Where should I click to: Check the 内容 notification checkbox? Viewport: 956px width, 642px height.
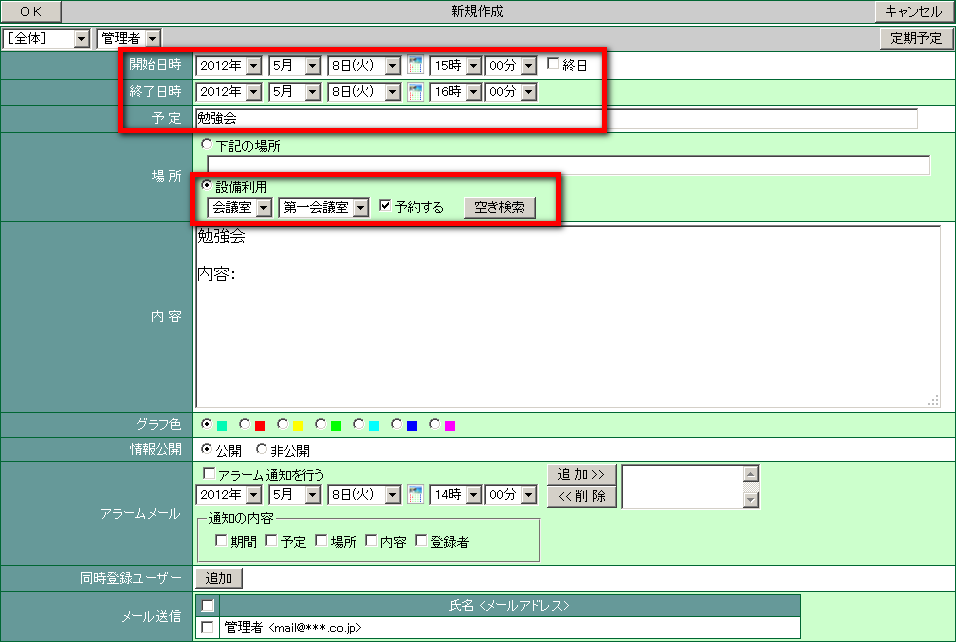click(371, 540)
